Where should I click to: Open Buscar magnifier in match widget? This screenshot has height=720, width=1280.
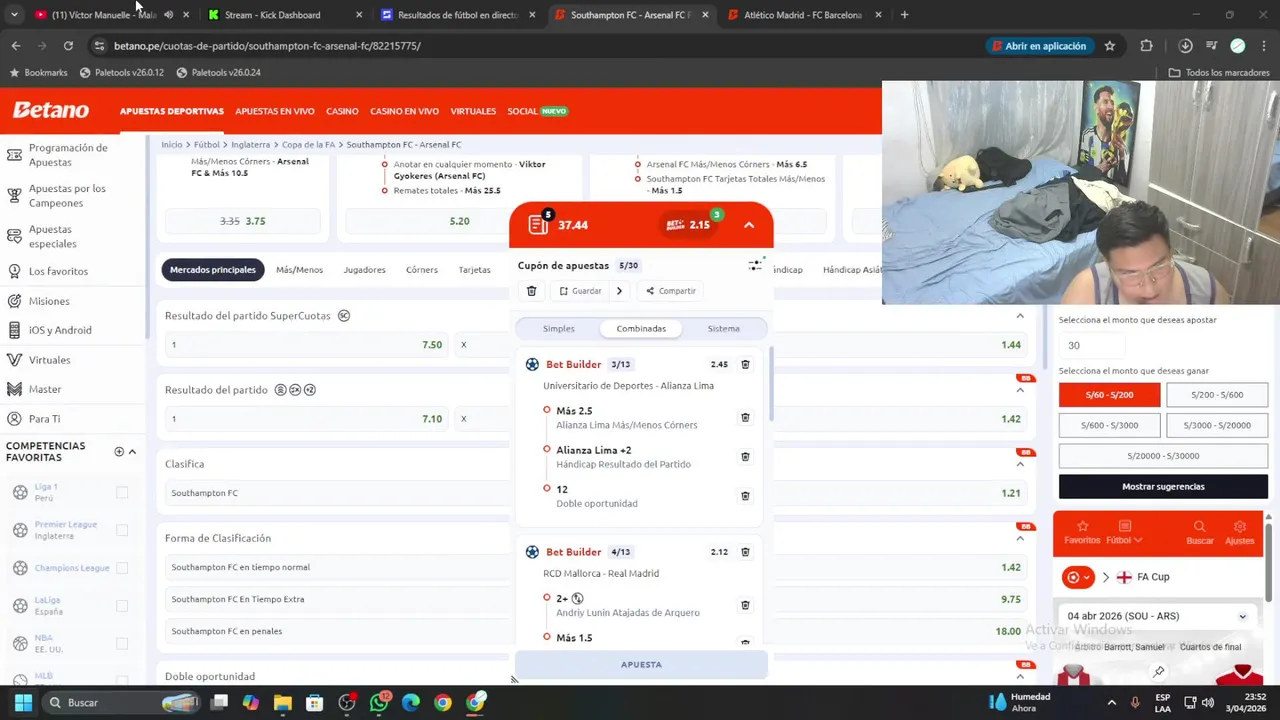1199,532
